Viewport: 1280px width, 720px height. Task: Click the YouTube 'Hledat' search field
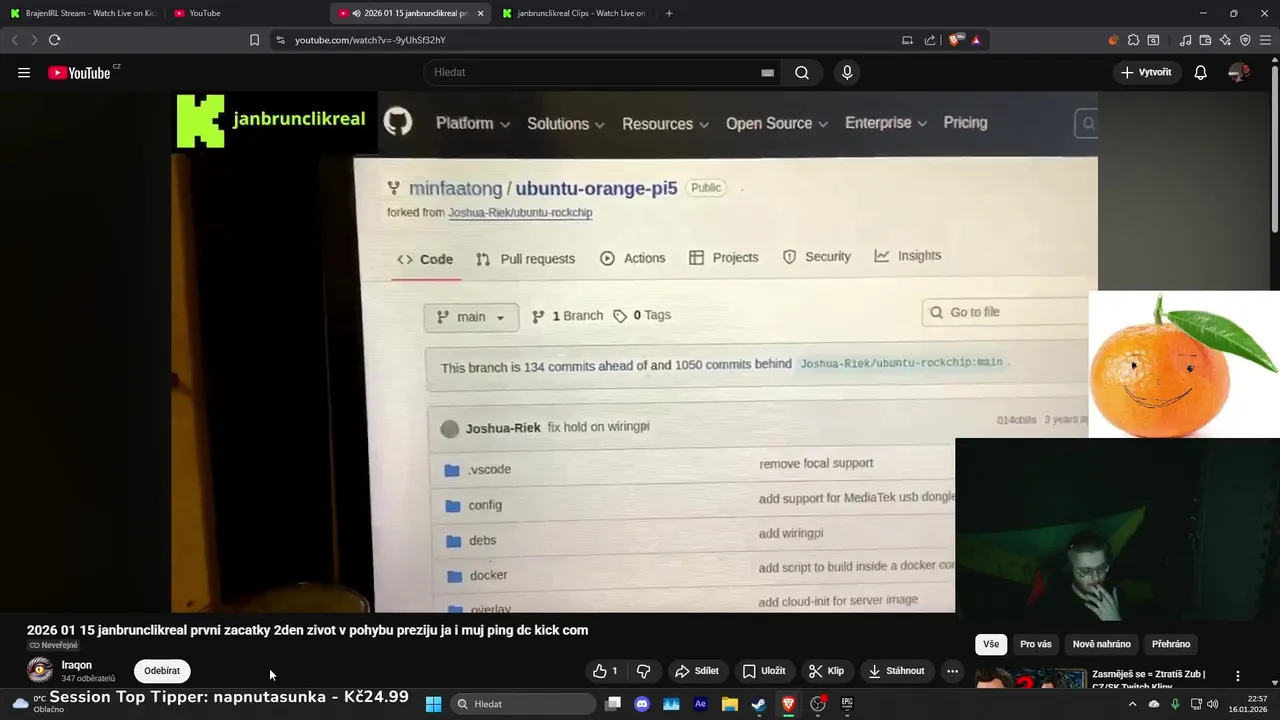tap(600, 72)
